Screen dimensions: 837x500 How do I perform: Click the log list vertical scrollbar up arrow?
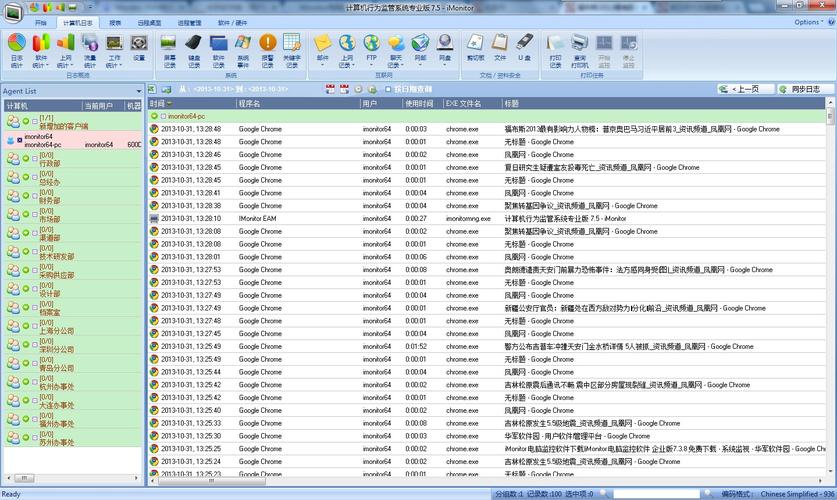(x=830, y=102)
